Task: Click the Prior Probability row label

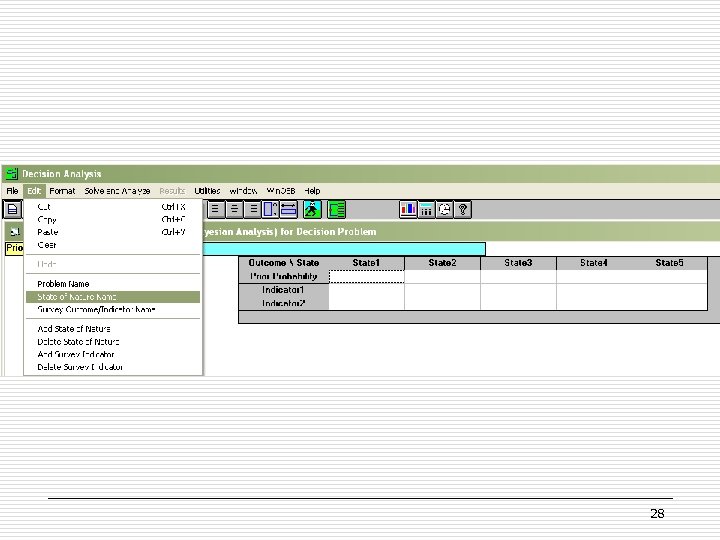Action: tap(284, 276)
